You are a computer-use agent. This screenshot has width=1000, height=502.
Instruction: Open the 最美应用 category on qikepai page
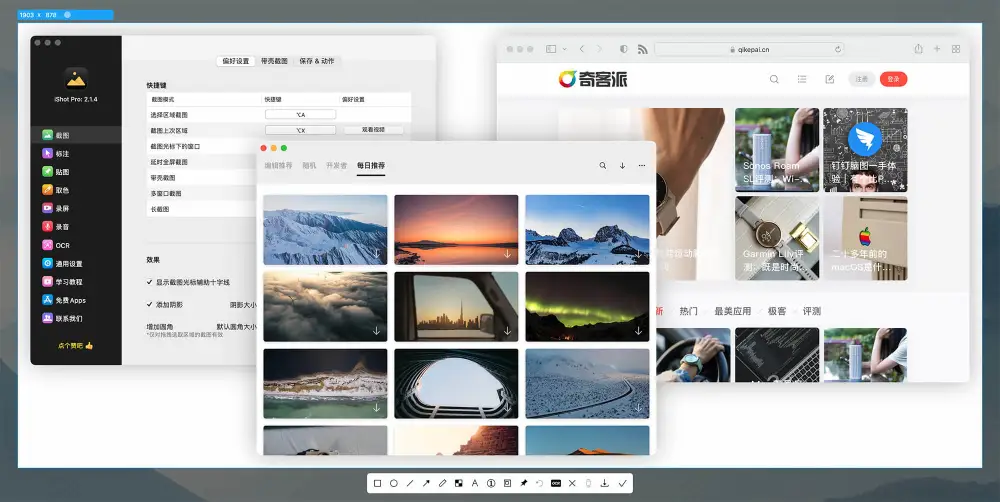733,311
